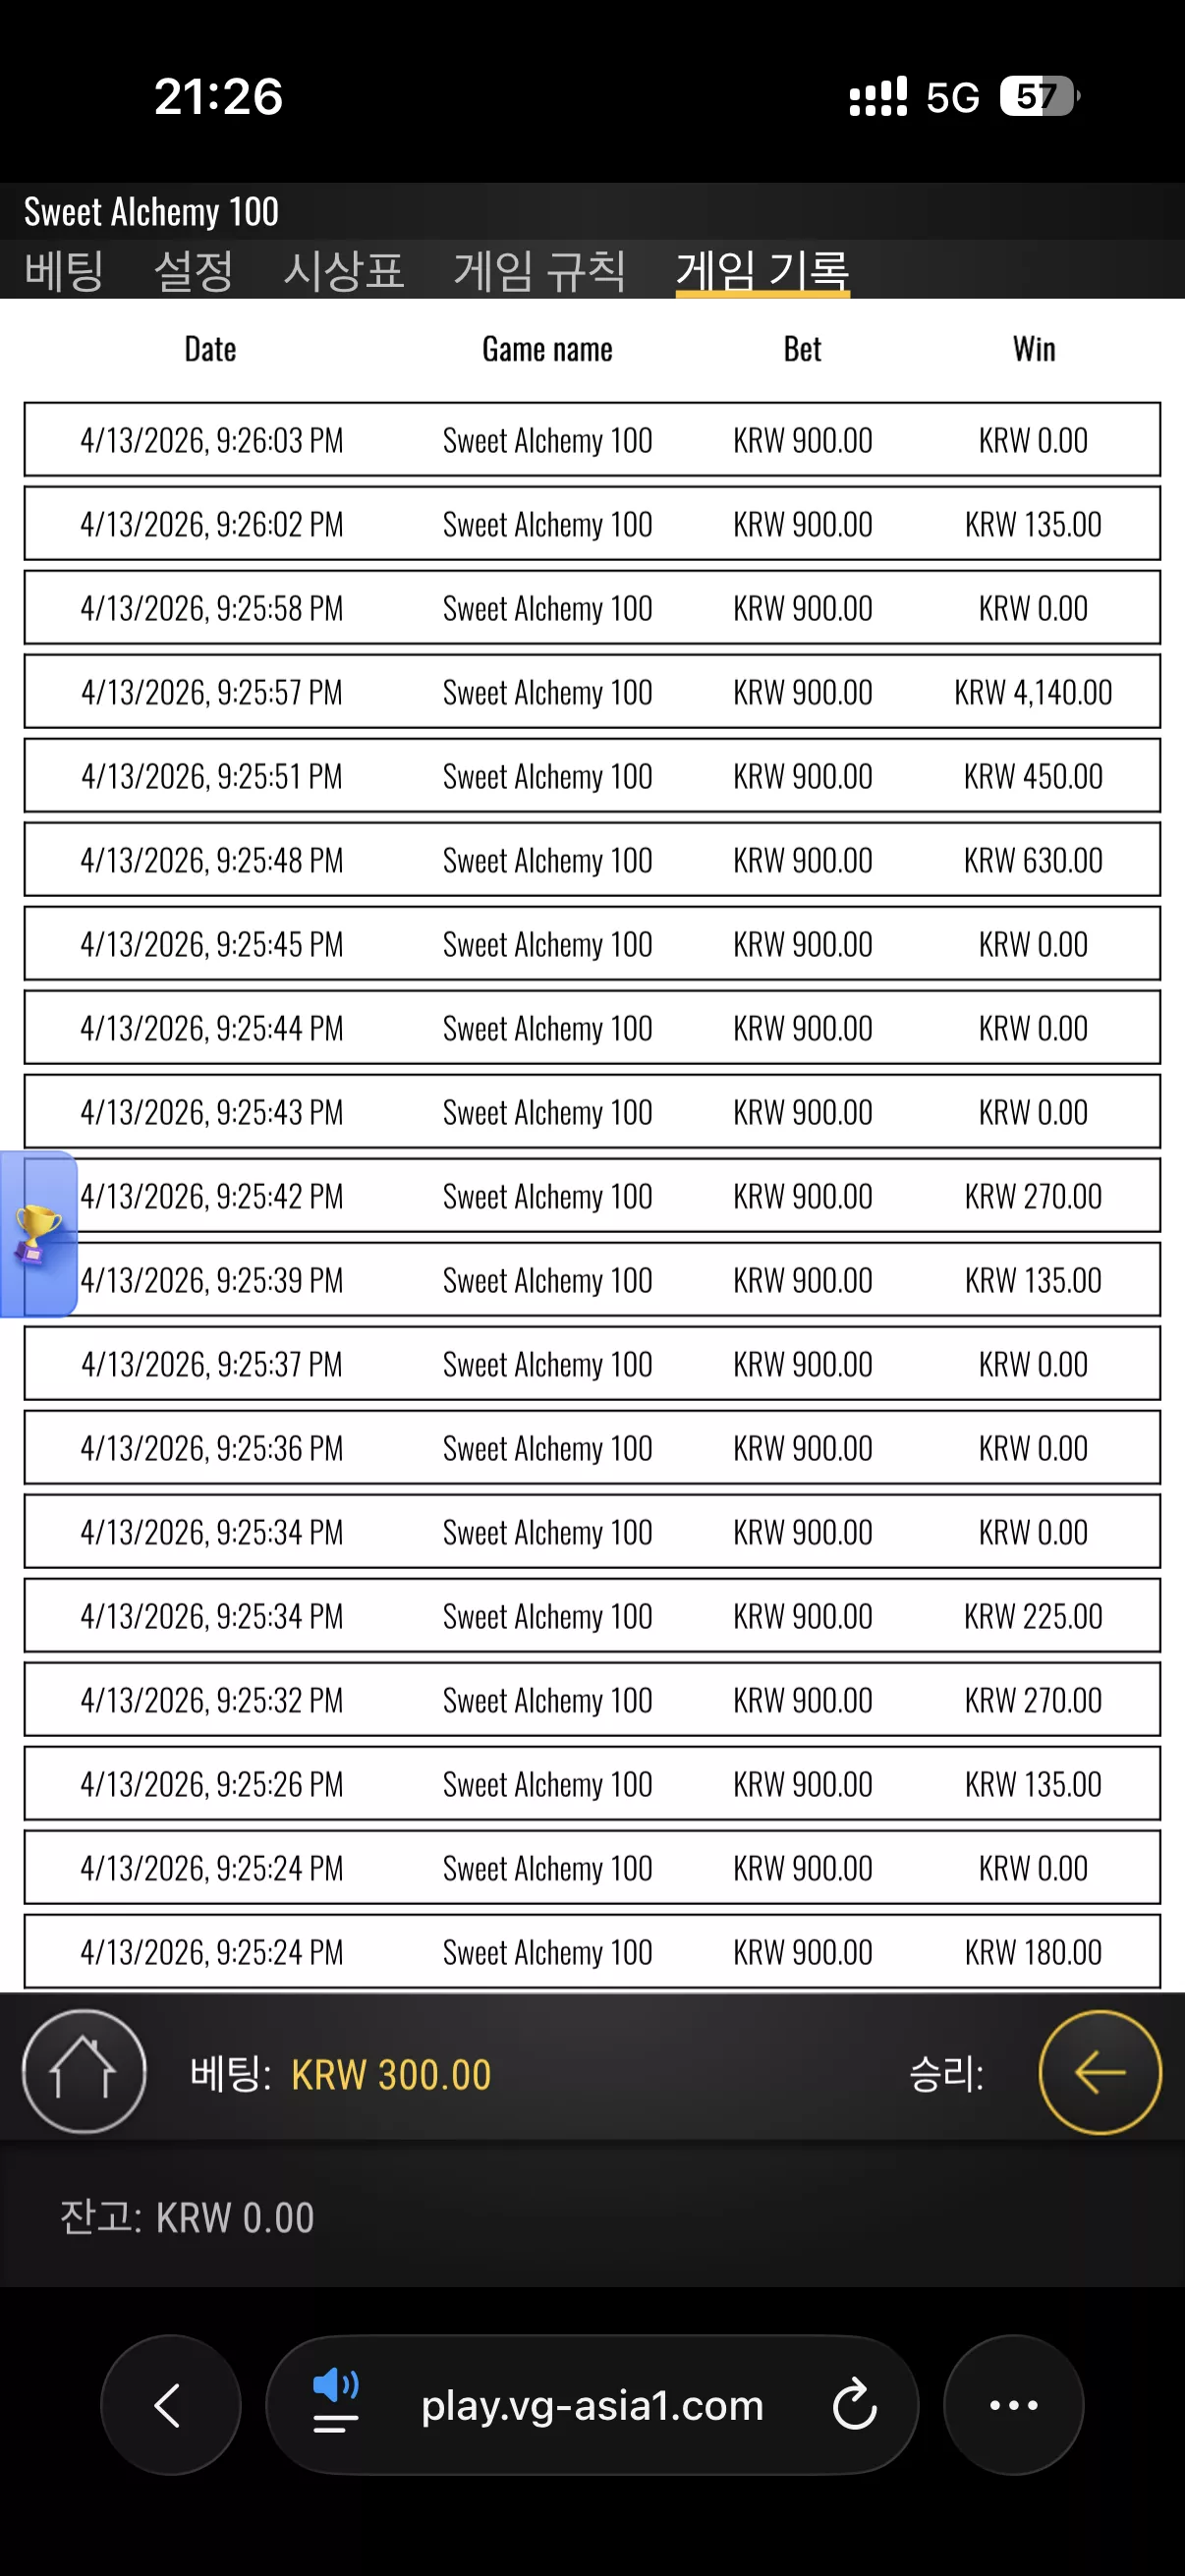Tap the battery indicator in status bar
Viewport: 1185px width, 2576px height.
pos(1040,96)
